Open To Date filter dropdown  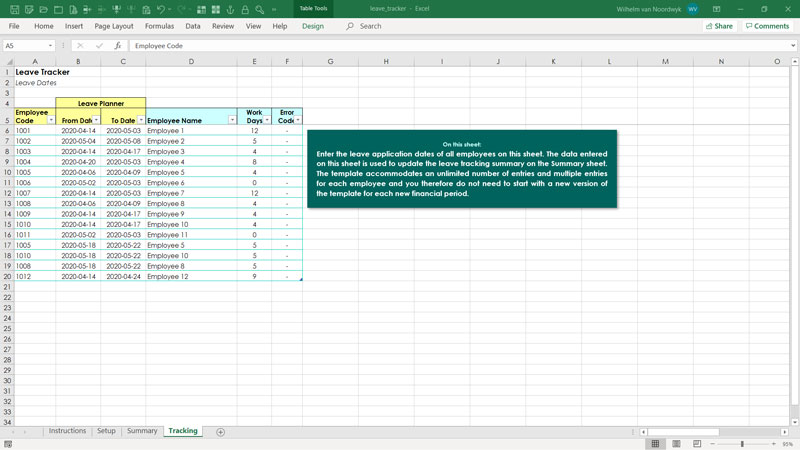coord(141,120)
